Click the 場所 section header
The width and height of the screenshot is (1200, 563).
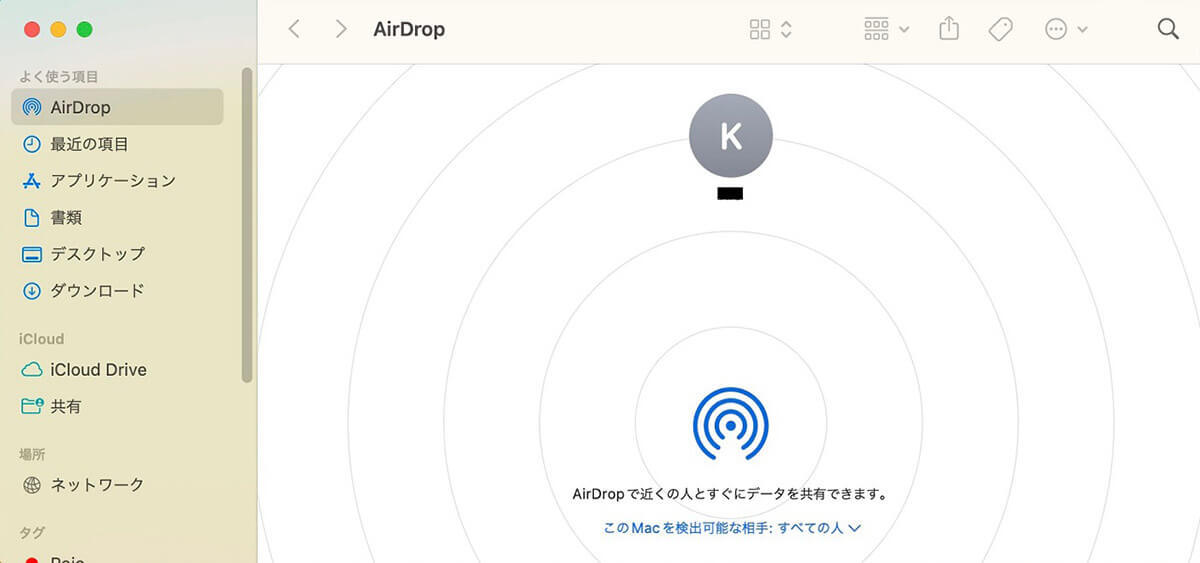point(32,454)
